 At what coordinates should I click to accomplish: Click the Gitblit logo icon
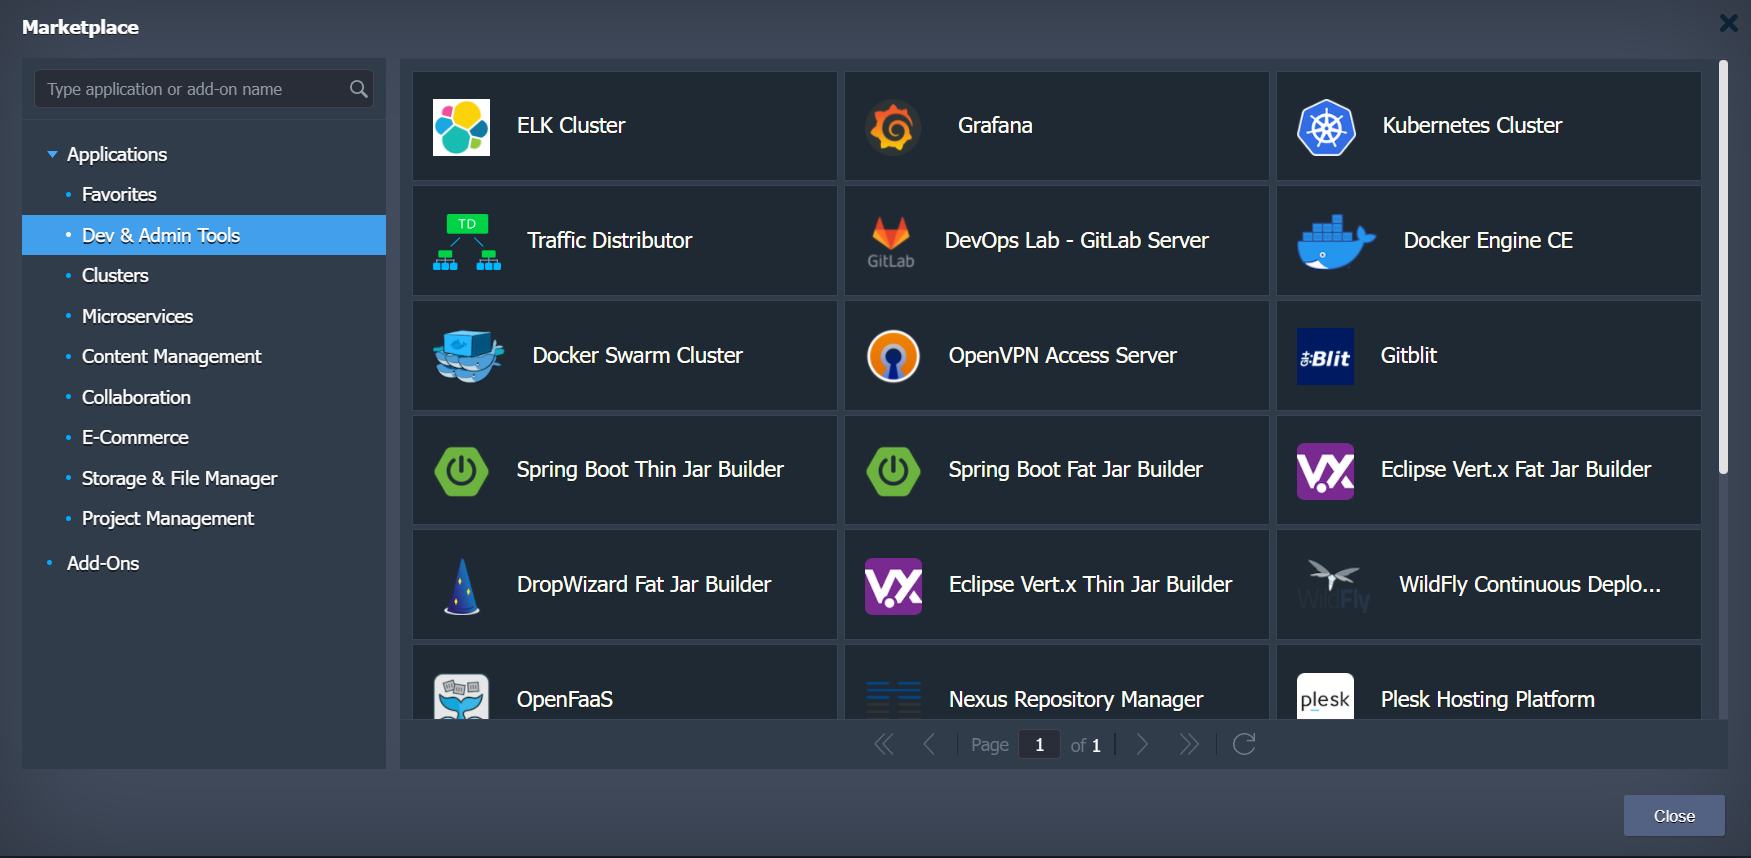coord(1325,356)
